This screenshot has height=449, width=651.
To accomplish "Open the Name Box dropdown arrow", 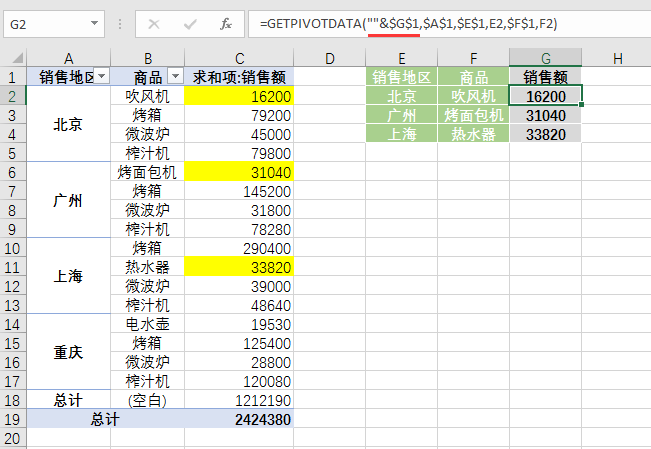I will tap(94, 23).
